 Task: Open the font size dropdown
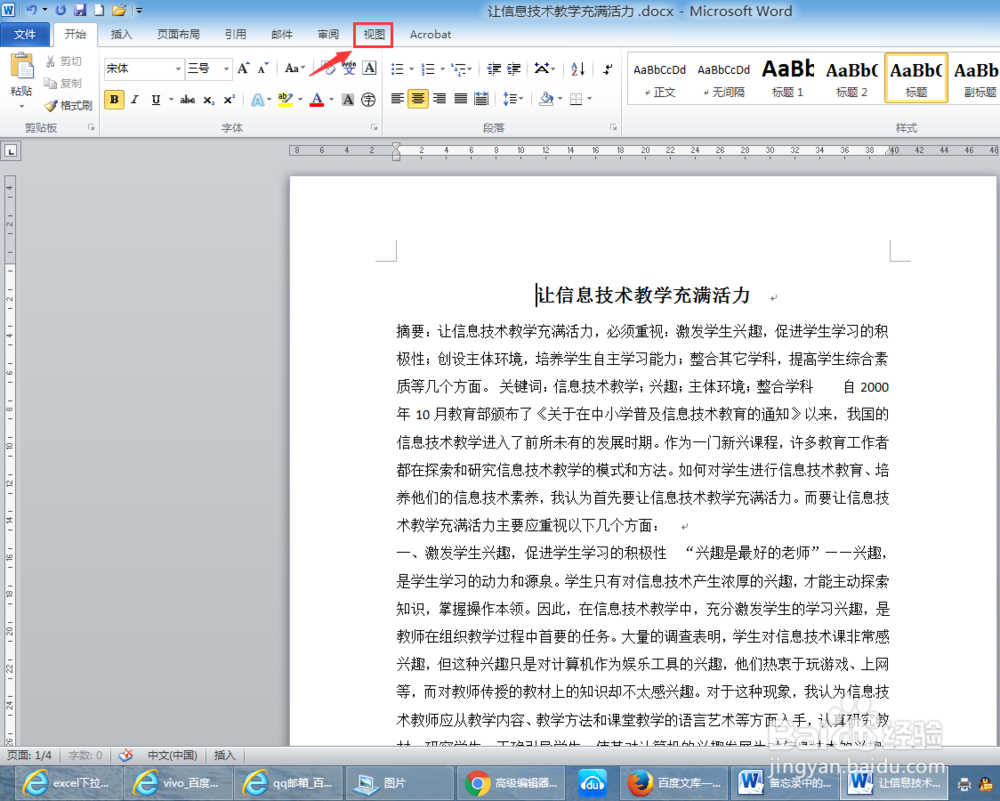(225, 68)
